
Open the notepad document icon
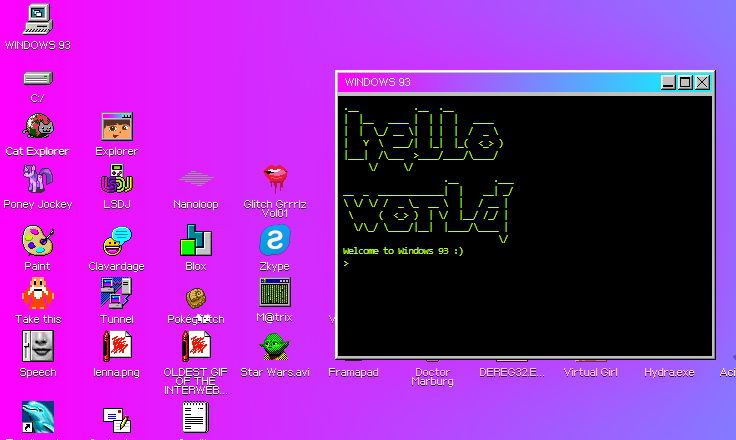(195, 417)
